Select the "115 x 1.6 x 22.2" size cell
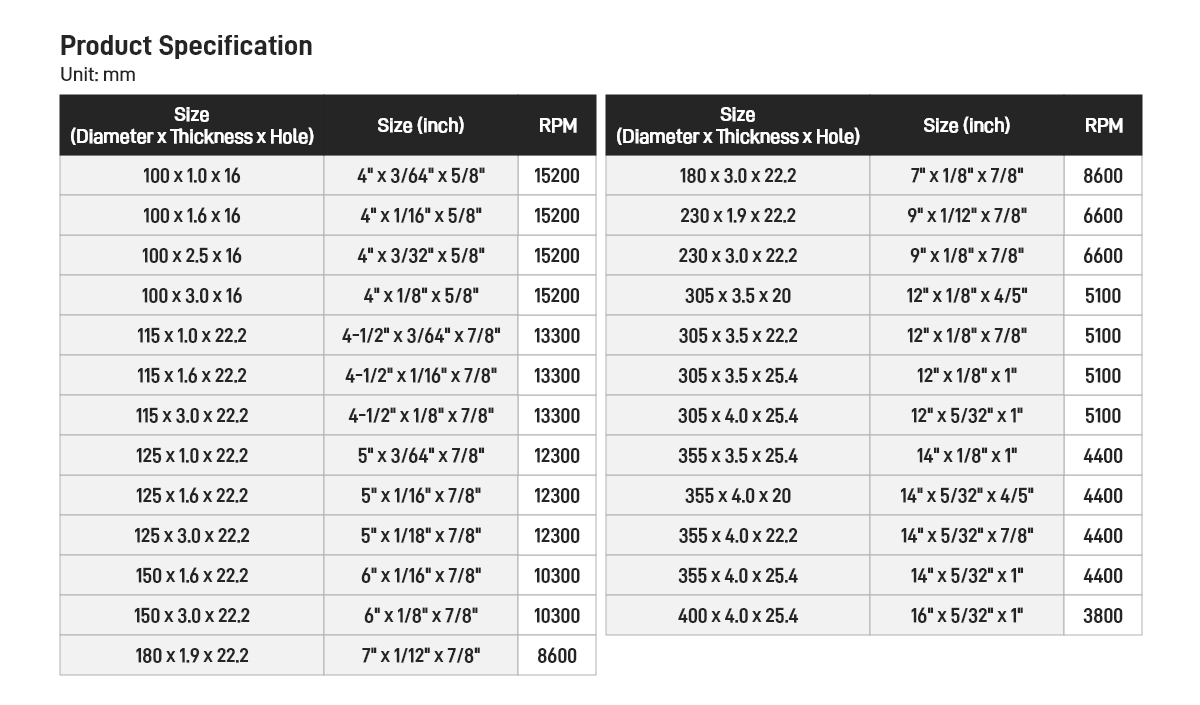This screenshot has height=705, width=1200. [191, 376]
